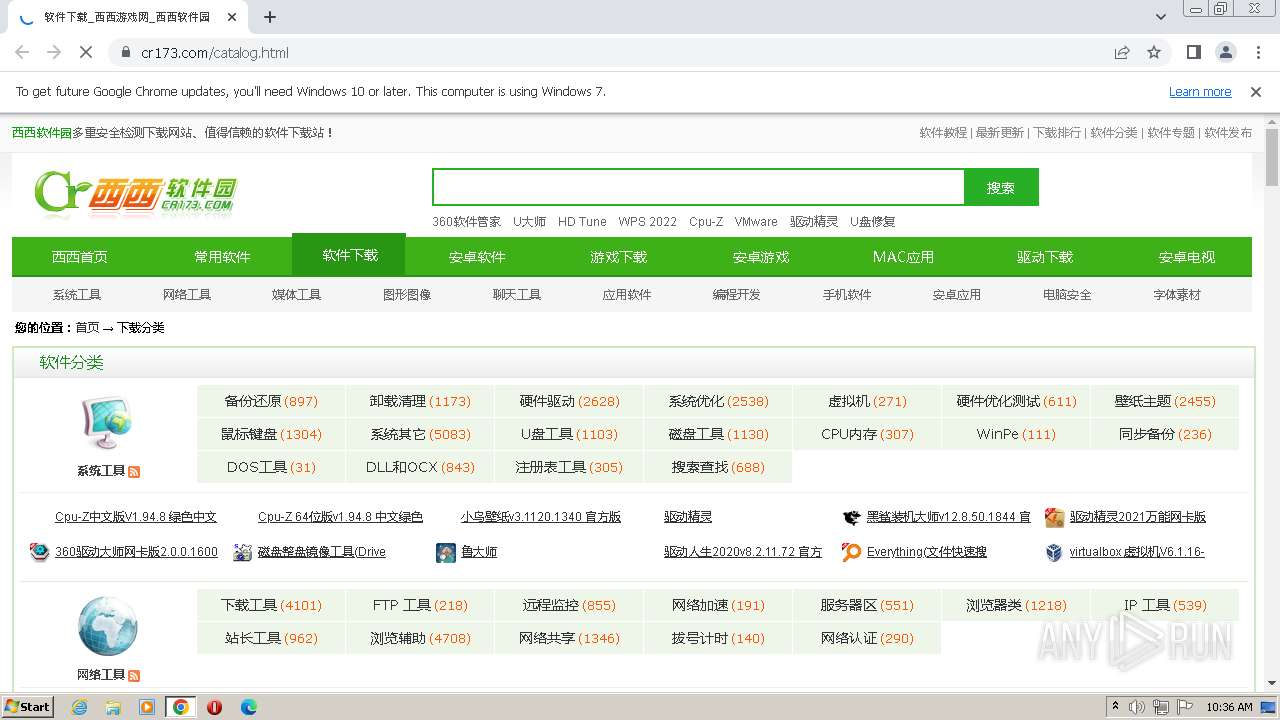
Task: Click the 360驱动大师网卡版 icon
Action: pos(39,552)
